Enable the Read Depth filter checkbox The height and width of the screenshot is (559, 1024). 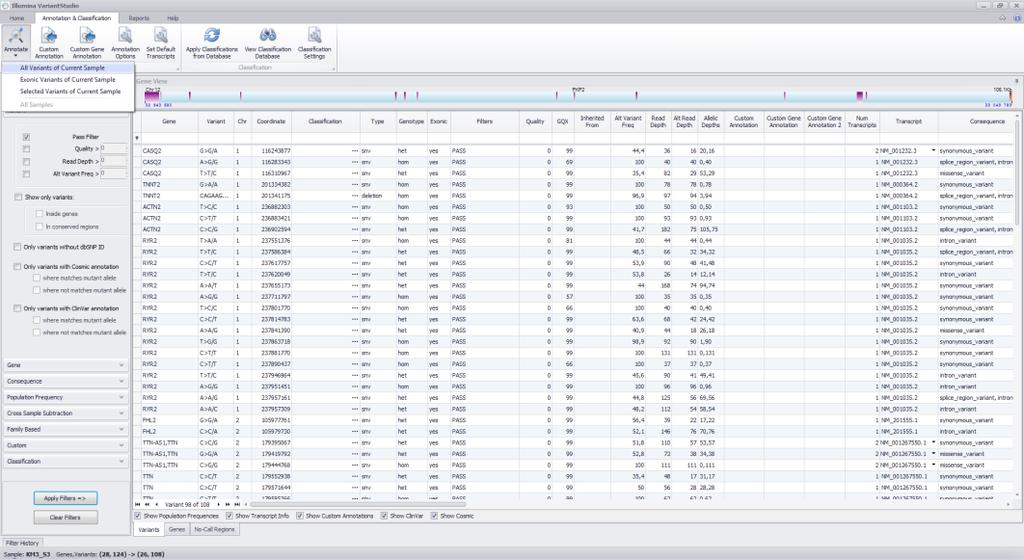(26, 161)
